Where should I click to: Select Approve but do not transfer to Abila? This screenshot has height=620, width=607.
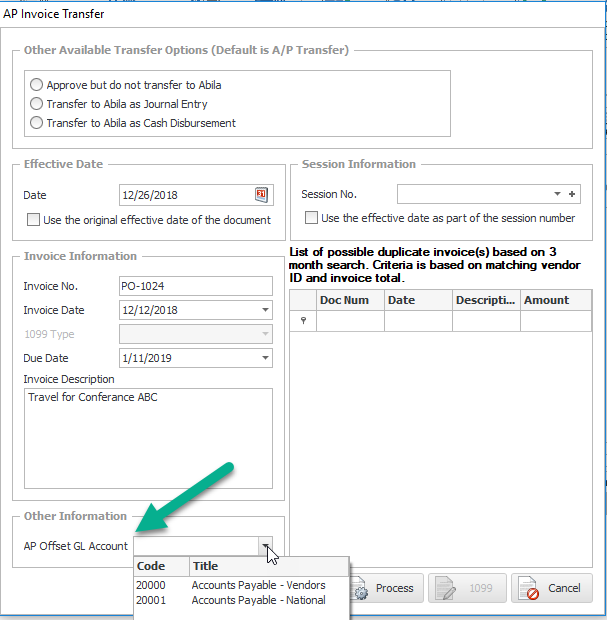click(x=37, y=85)
